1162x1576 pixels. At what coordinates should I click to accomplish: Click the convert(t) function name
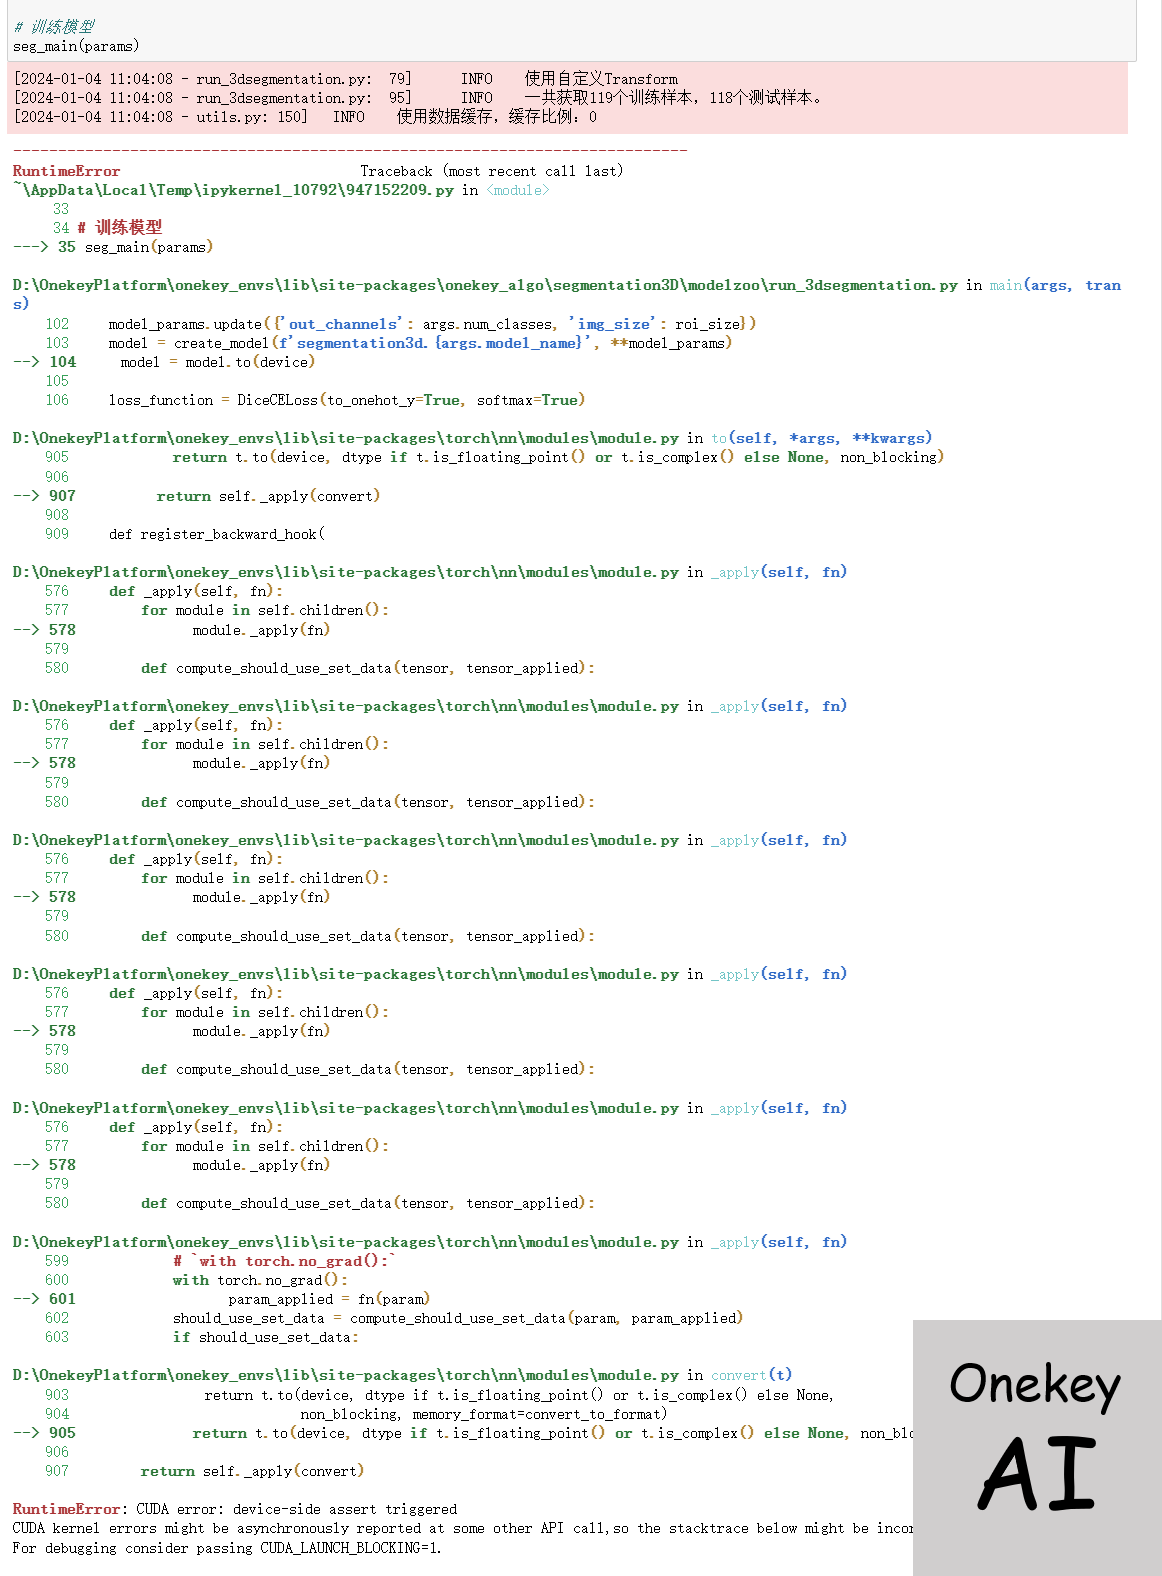click(751, 1375)
